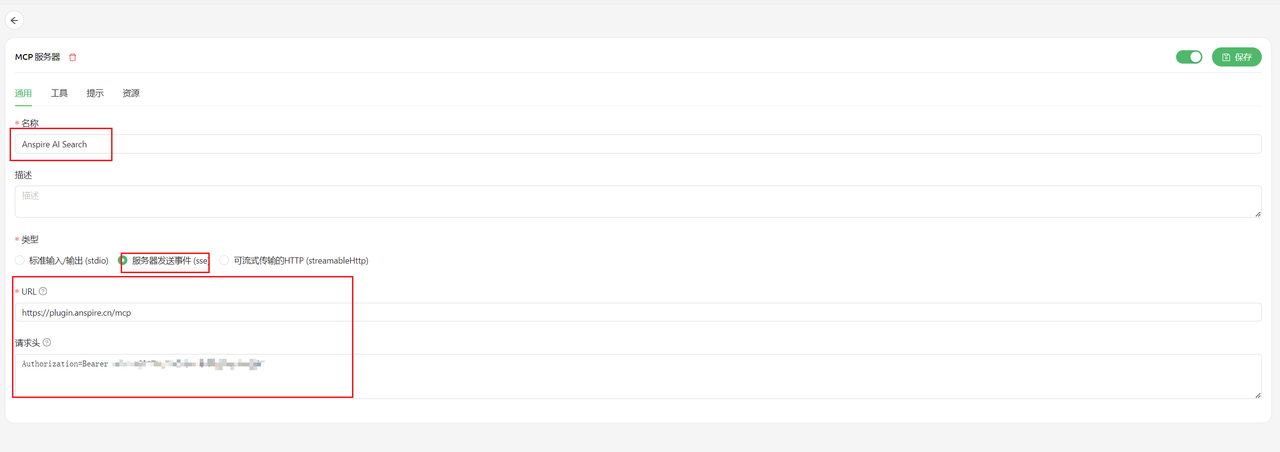Viewport: 1280px width, 452px height.
Task: Toggle the MCP server enable switch
Action: (x=1189, y=57)
